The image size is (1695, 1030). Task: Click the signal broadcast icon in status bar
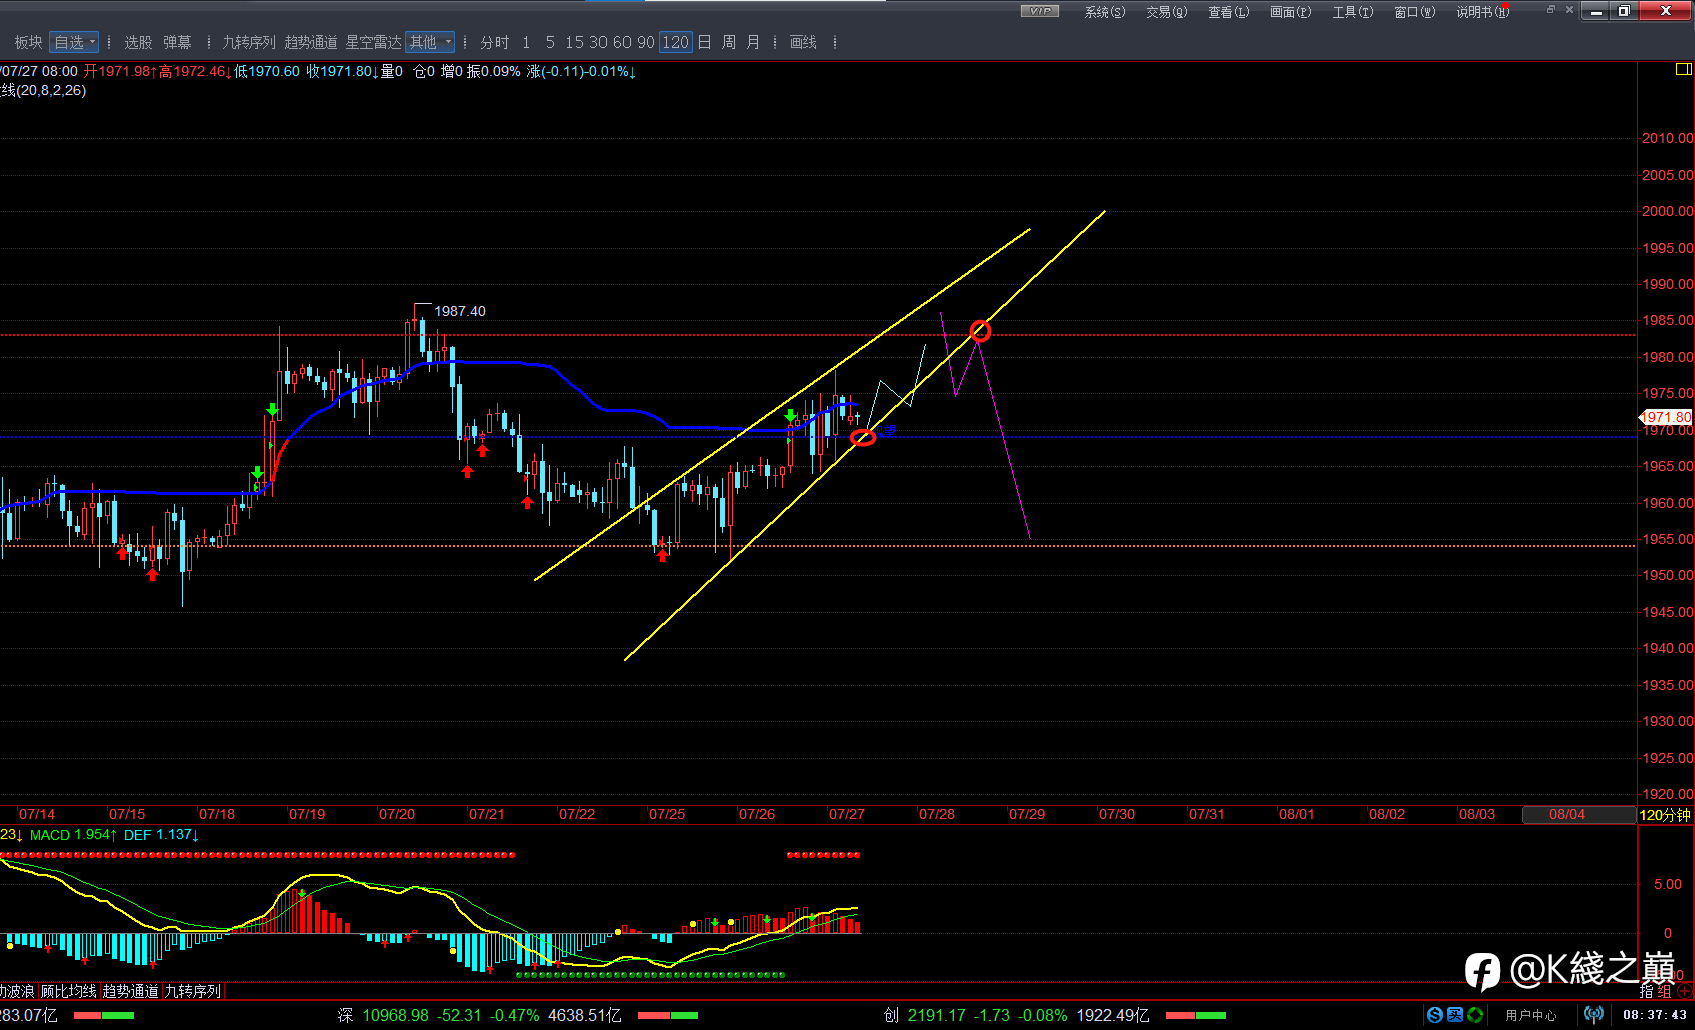tap(1593, 1015)
